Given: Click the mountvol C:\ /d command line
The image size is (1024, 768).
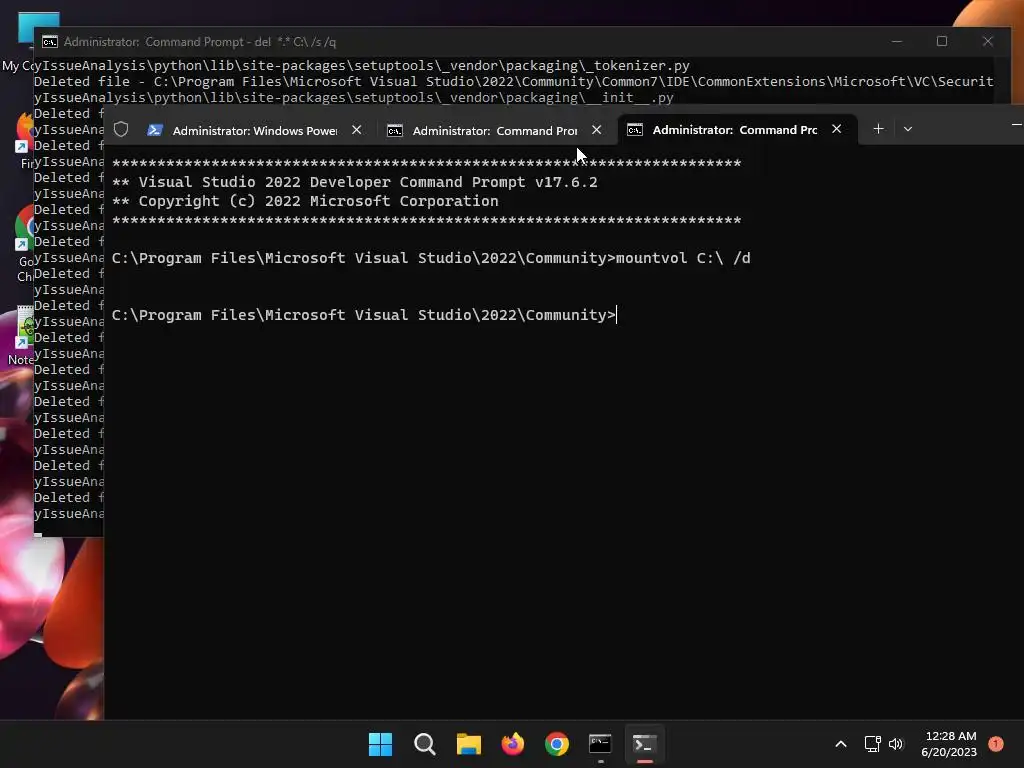Looking at the screenshot, I should click(431, 258).
